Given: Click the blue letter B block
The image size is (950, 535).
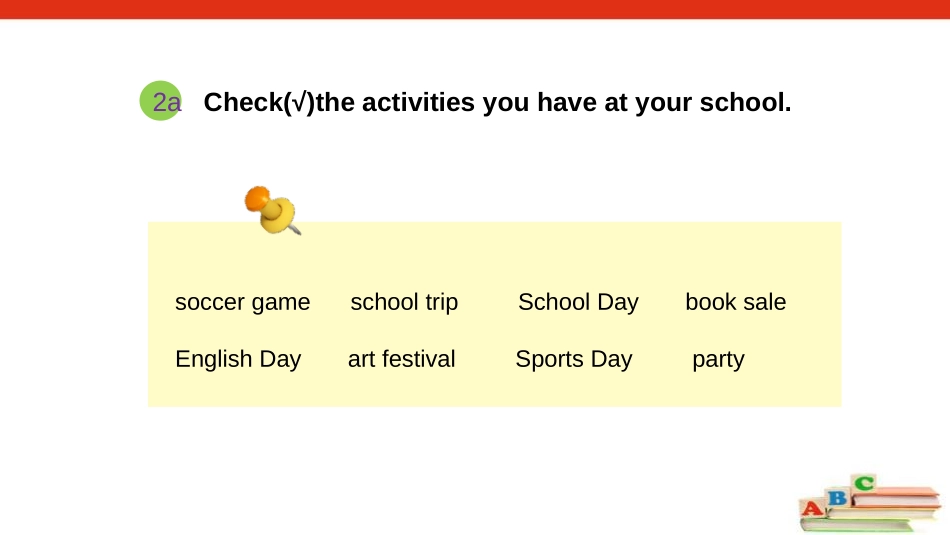Looking at the screenshot, I should 838,497.
